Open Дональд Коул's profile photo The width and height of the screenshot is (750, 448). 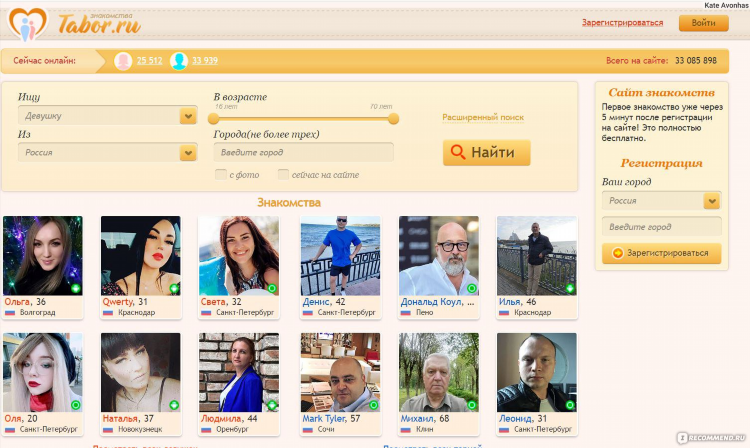point(439,255)
